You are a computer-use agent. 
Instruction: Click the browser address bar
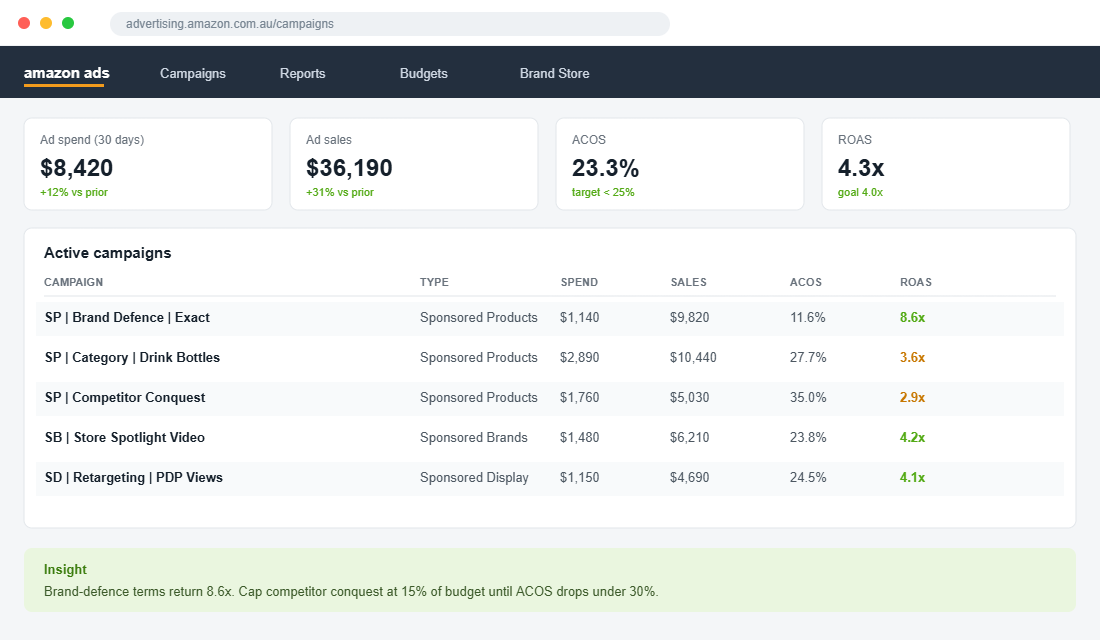[x=389, y=24]
